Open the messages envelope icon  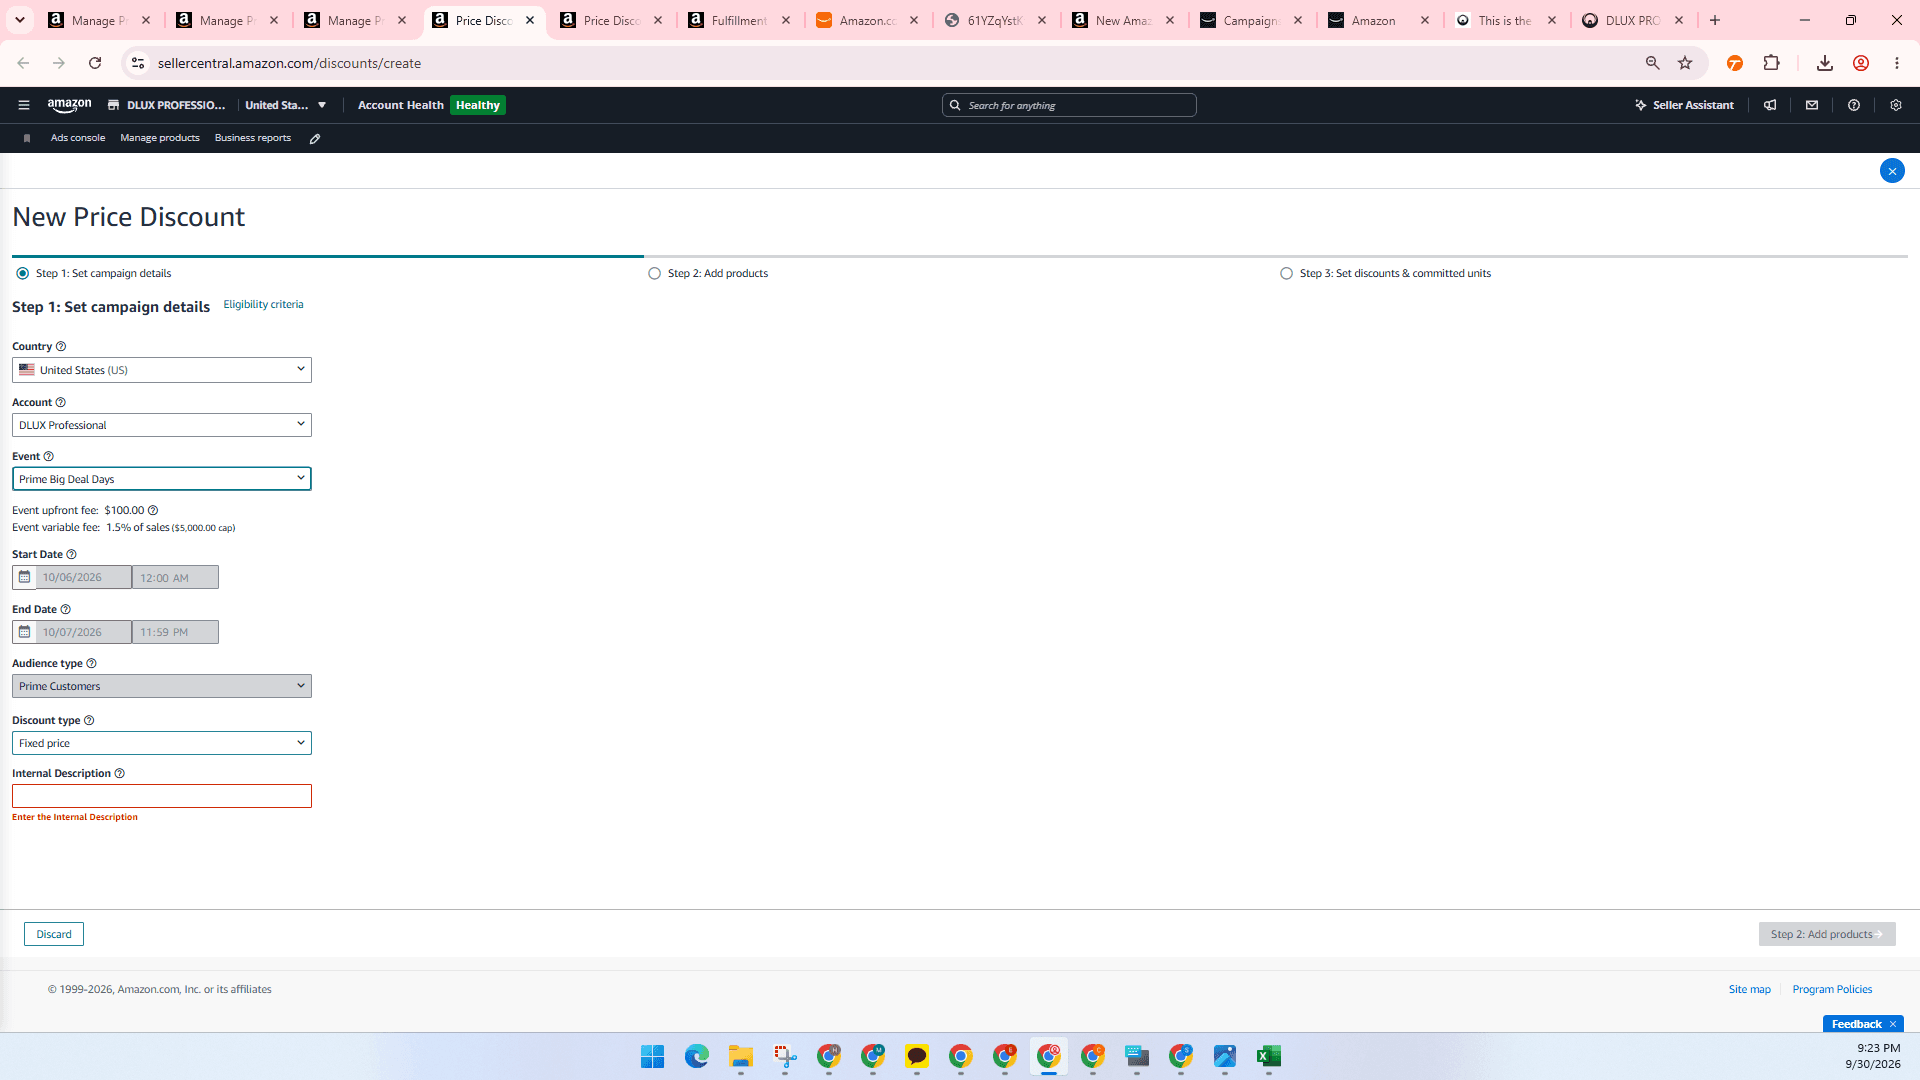pyautogui.click(x=1812, y=105)
